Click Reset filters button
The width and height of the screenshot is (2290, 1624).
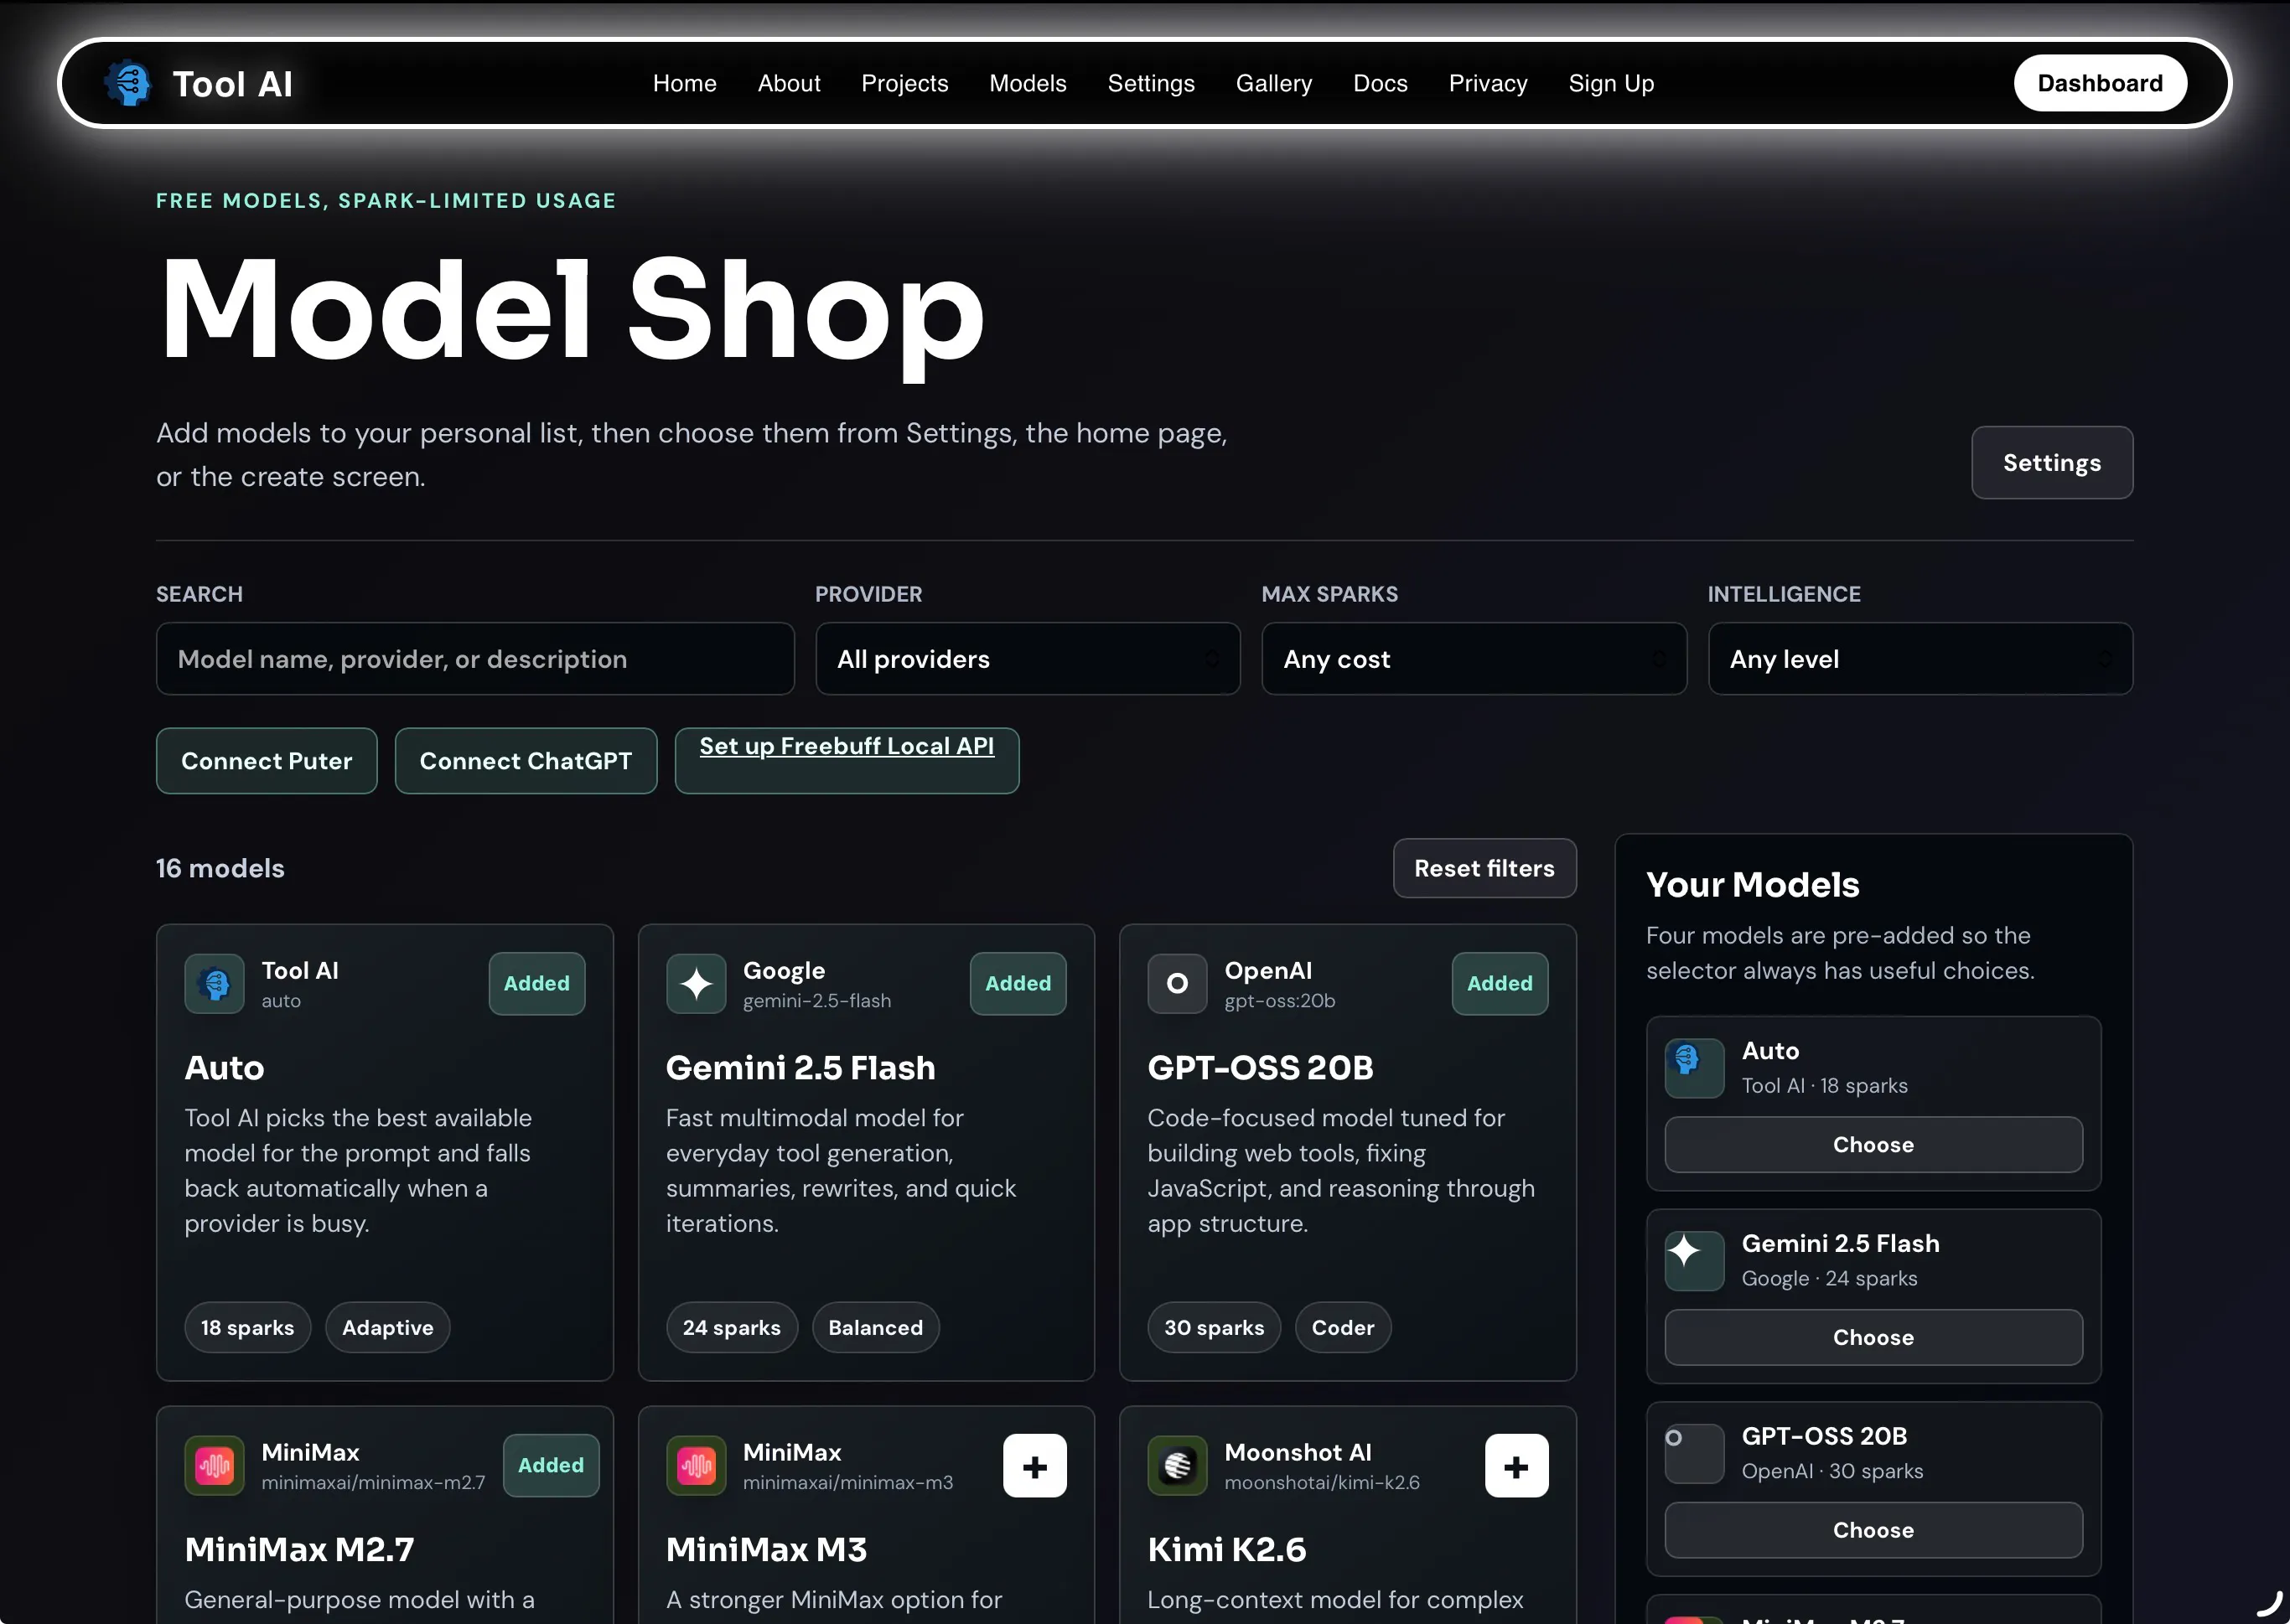1484,868
